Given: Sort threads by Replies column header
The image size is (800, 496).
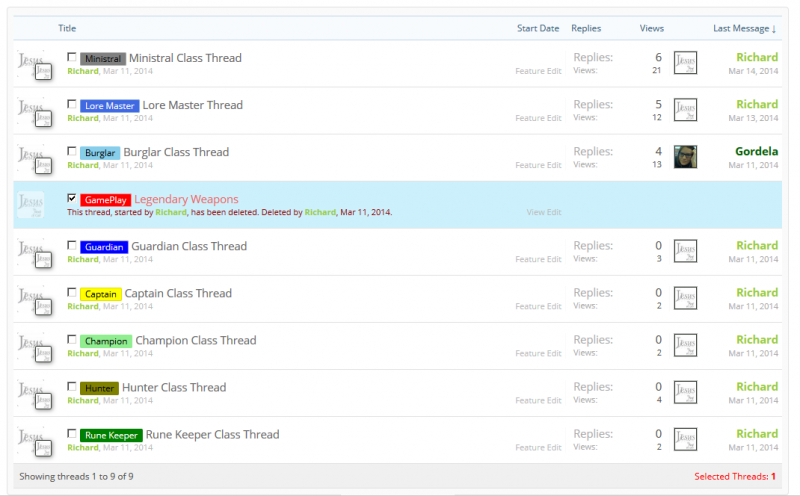Looking at the screenshot, I should [x=586, y=28].
